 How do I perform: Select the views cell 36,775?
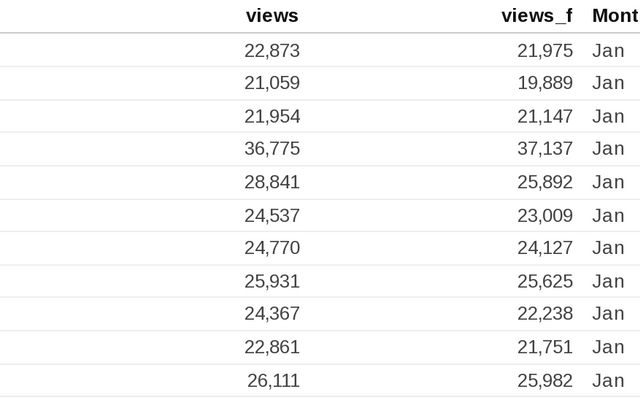(272, 149)
